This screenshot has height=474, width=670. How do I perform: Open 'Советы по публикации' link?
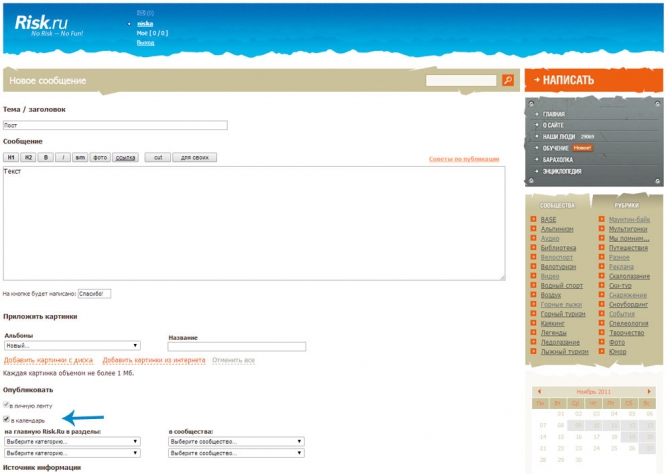coord(464,159)
